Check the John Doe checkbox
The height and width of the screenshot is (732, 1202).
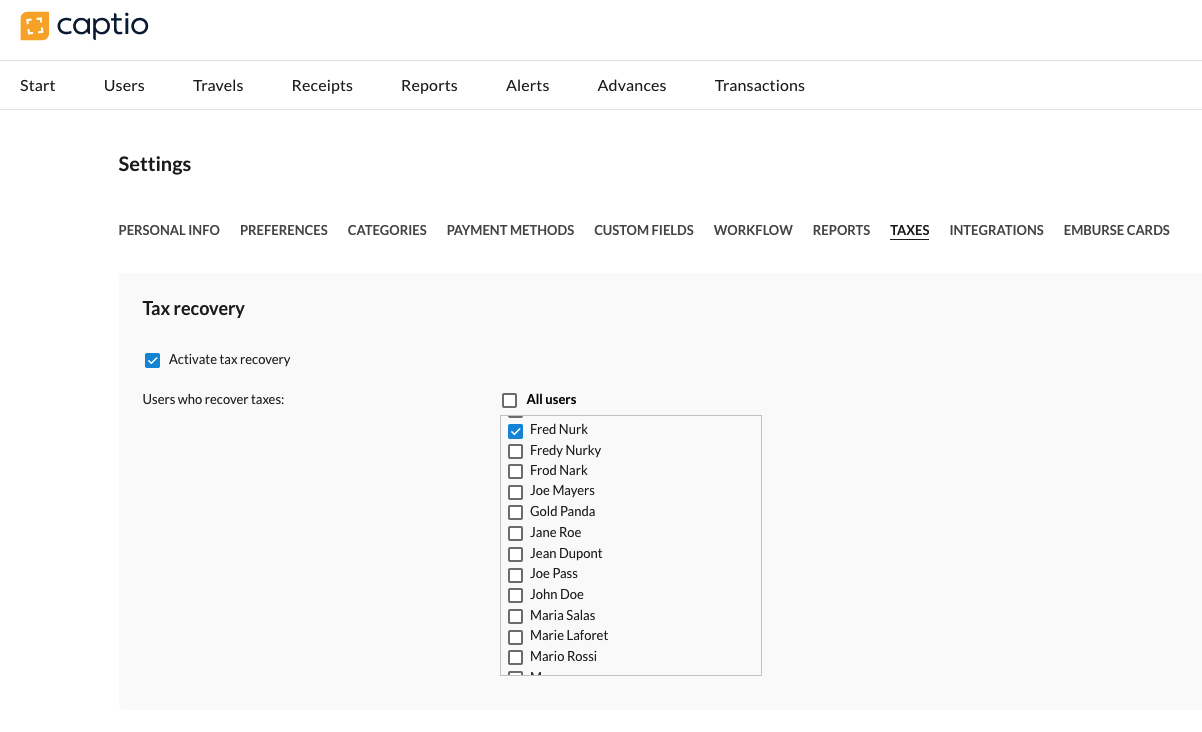[516, 596]
